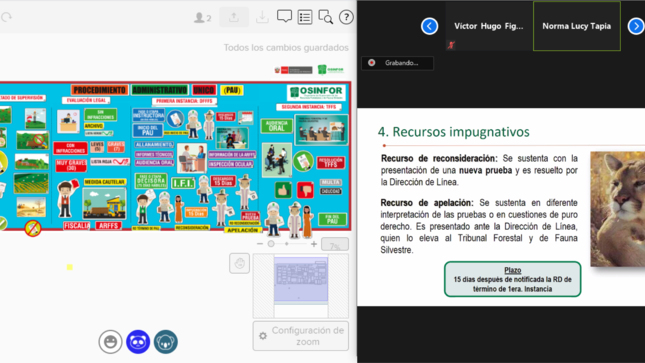Select the SEGUNDA INSTANCIA: TFFS label
The image size is (645, 363).
click(309, 107)
